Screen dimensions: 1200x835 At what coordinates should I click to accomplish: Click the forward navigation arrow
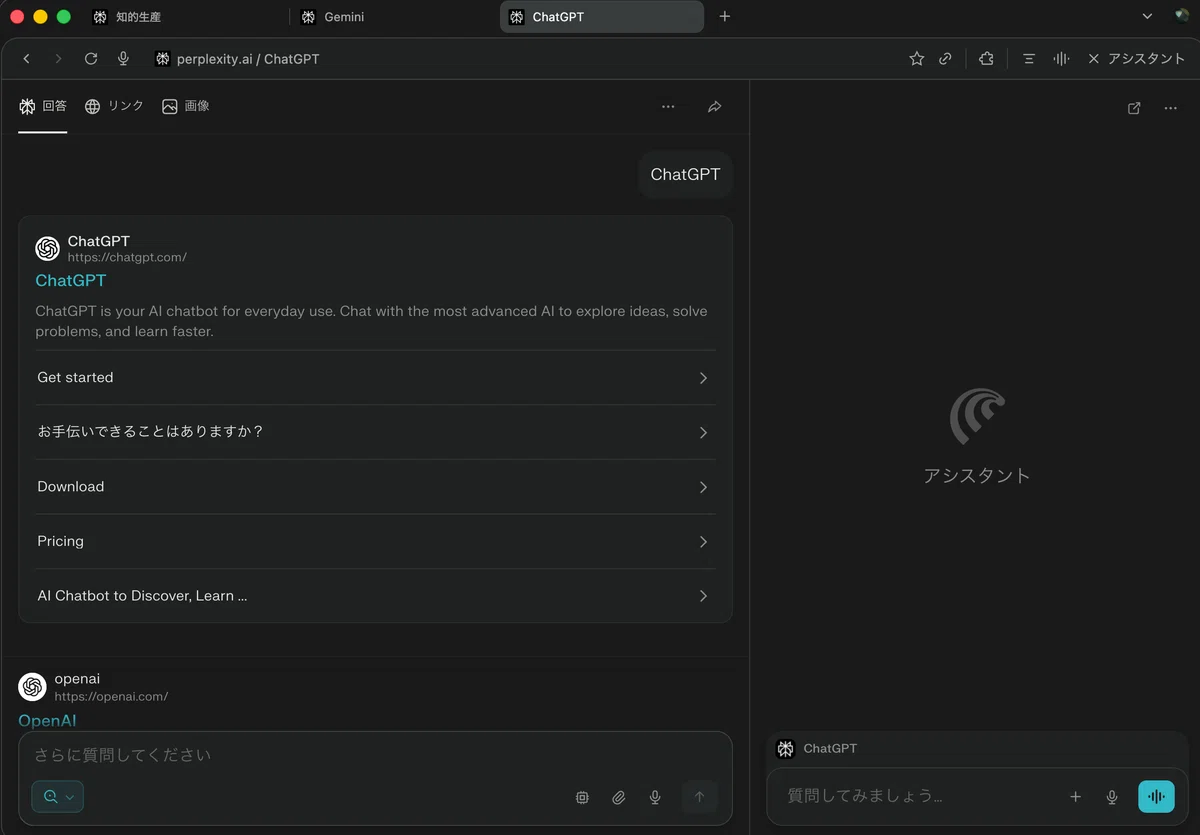tap(58, 59)
